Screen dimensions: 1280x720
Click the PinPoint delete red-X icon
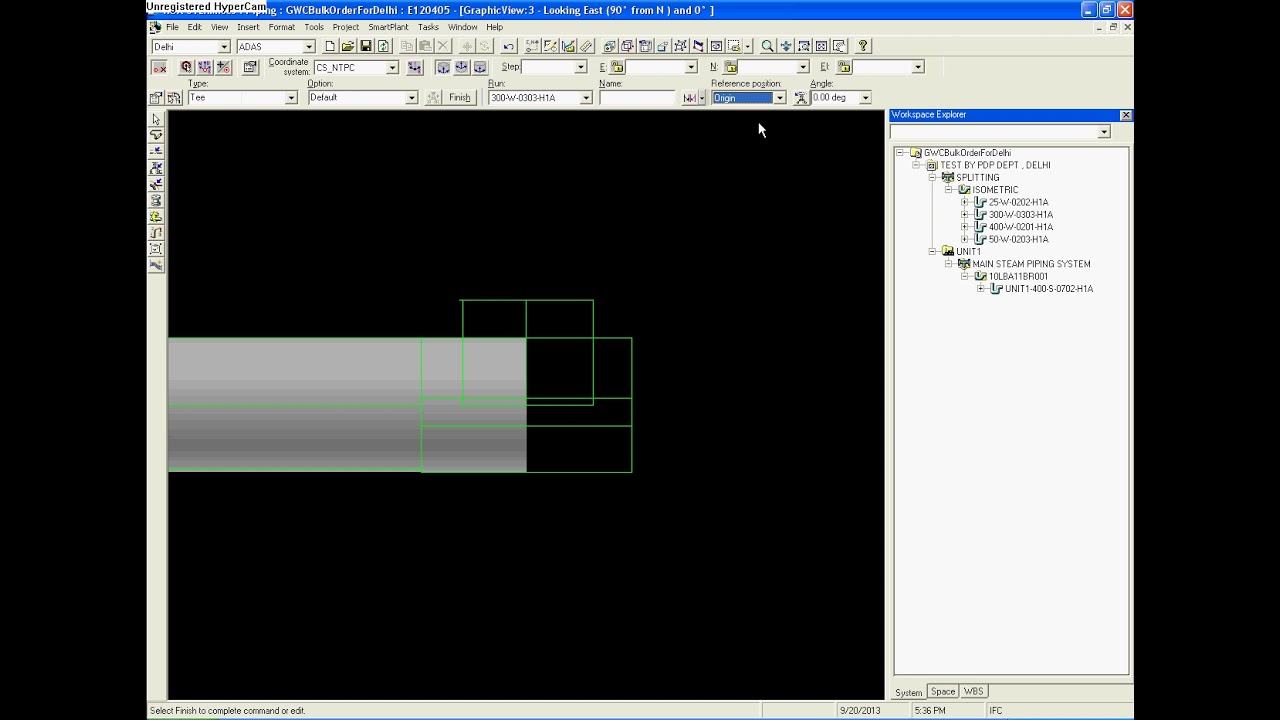pyautogui.click(x=159, y=67)
